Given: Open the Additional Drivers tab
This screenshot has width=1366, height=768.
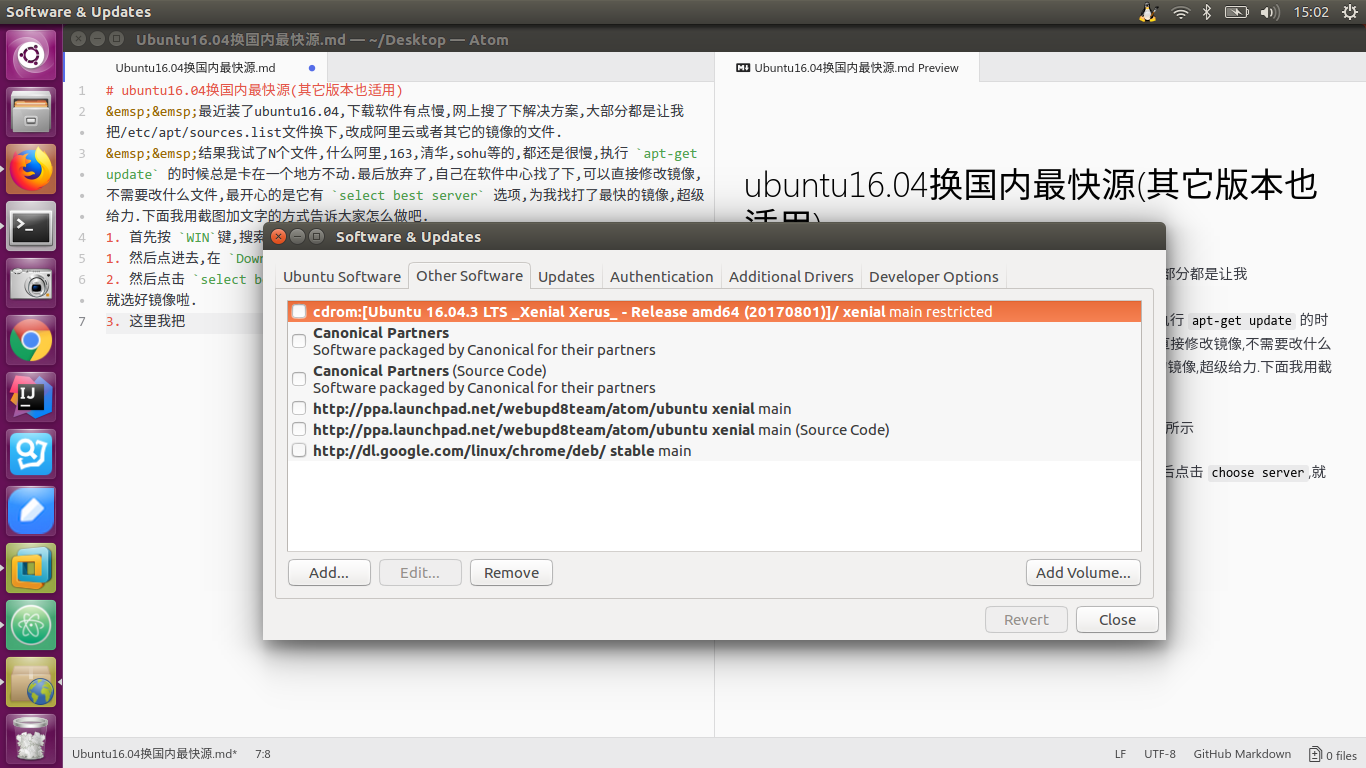Looking at the screenshot, I should tap(791, 277).
